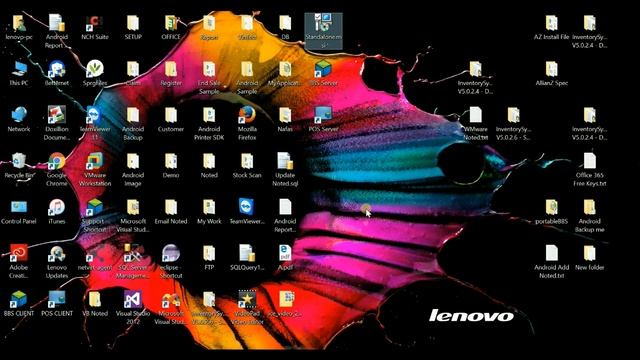Select the InventorySy V5.0.2.6 folder
This screenshot has width=640, height=360.
click(513, 116)
